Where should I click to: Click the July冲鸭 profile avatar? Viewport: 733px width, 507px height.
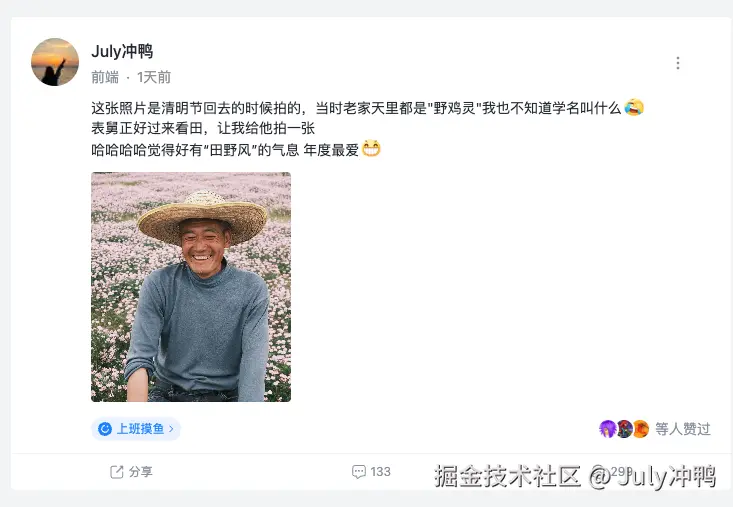pos(55,62)
